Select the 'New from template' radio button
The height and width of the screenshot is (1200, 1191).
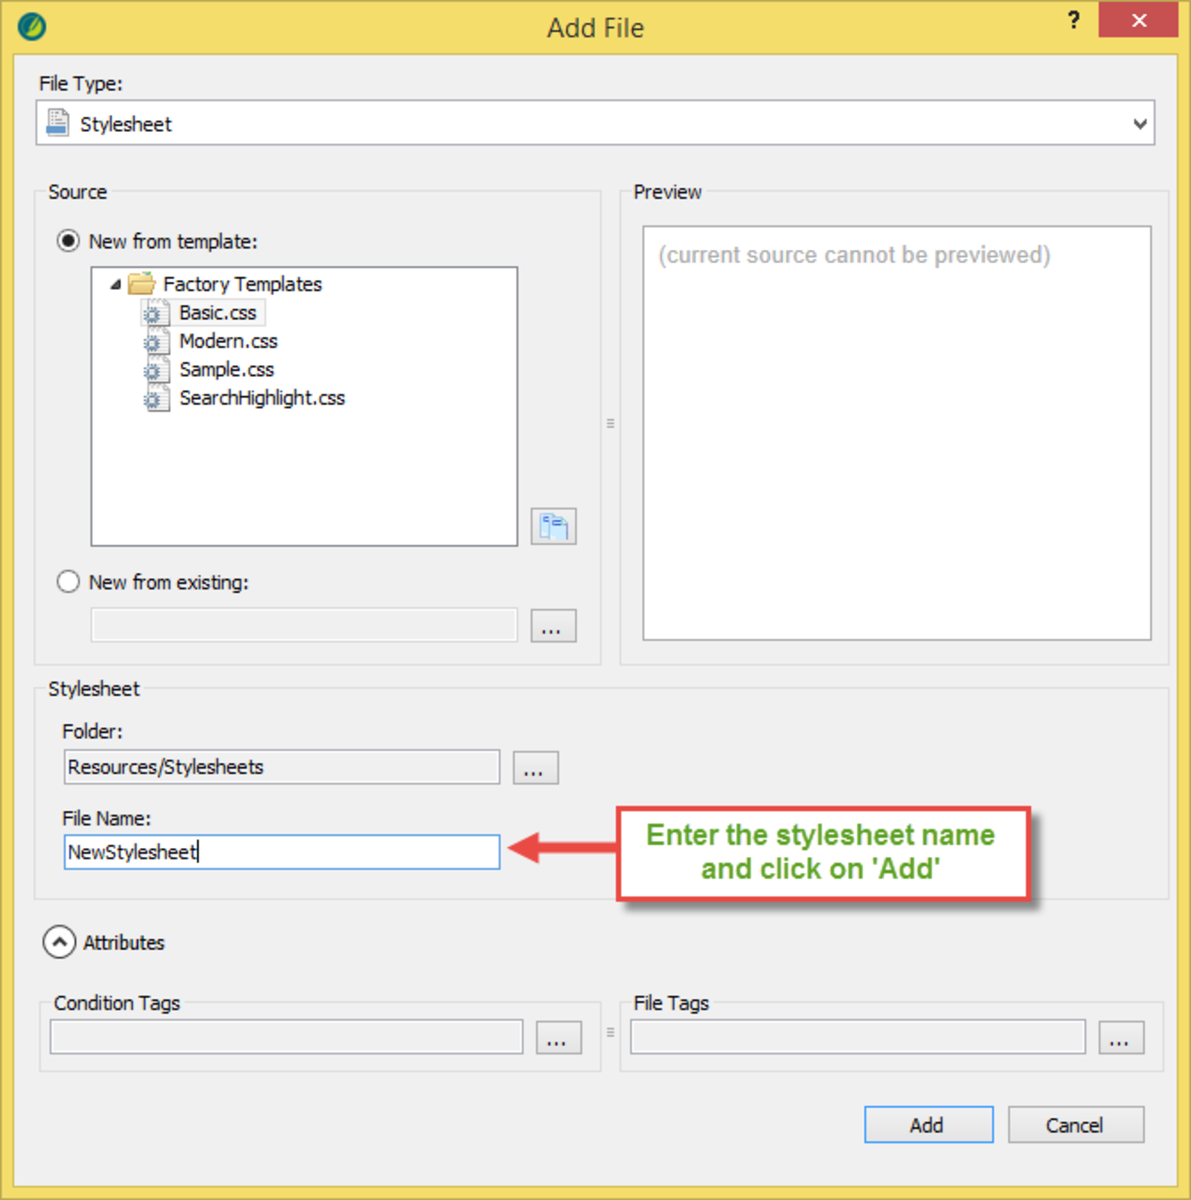point(67,241)
